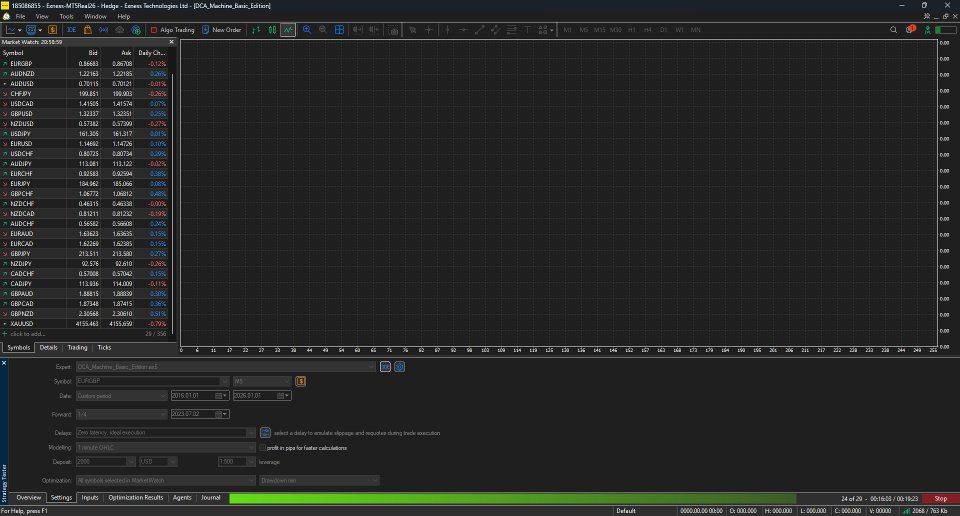Image resolution: width=960 pixels, height=516 pixels.
Task: Open symbol specification dollar icon in tester
Action: click(x=301, y=381)
